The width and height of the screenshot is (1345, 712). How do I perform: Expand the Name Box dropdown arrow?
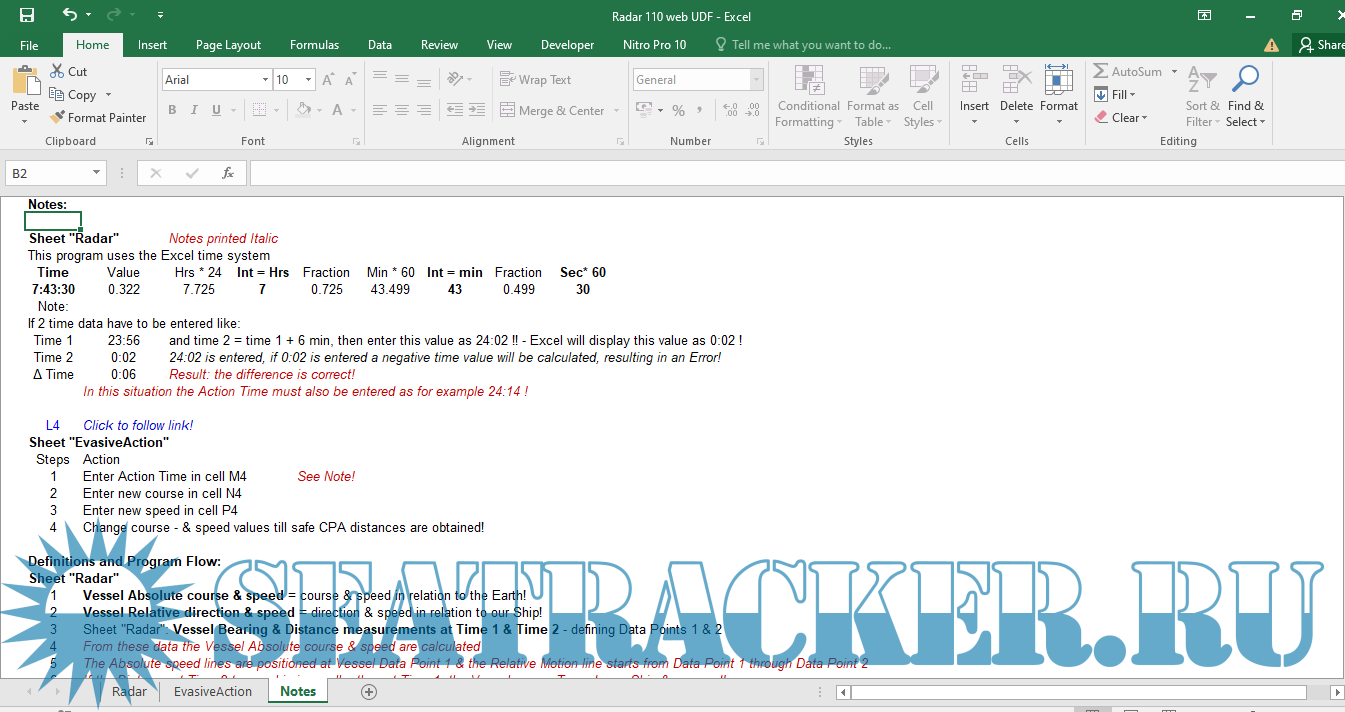pyautogui.click(x=96, y=173)
